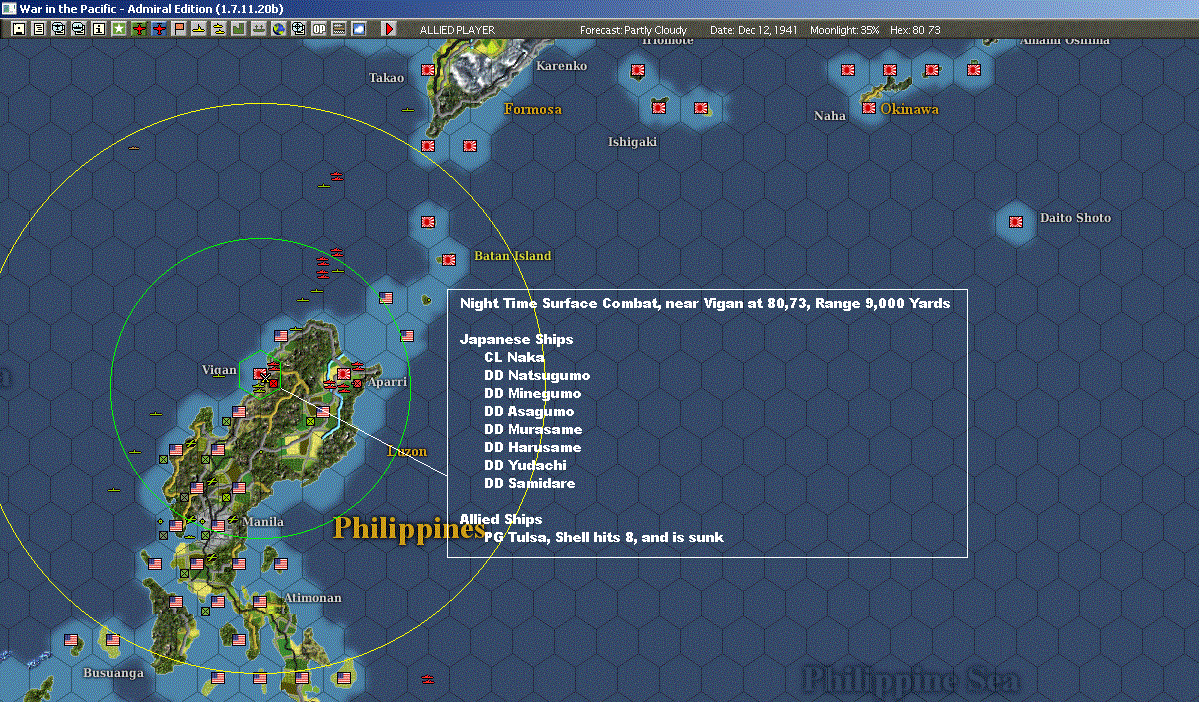Click the Forecast: Partly Cloudy text
The image size is (1199, 702).
point(633,30)
